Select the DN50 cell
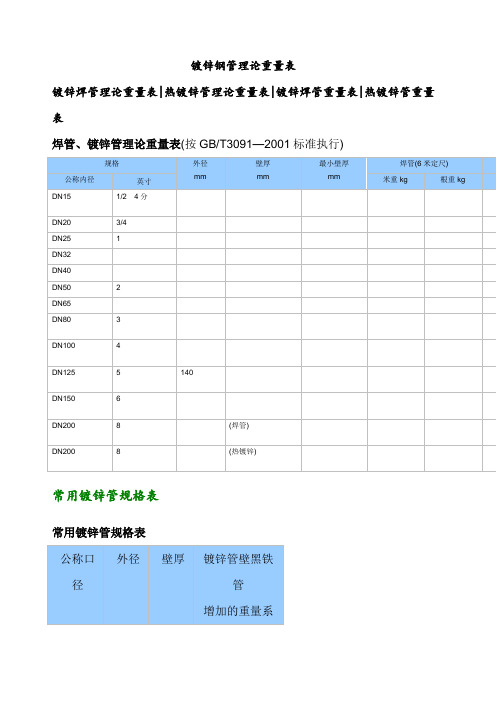Screen dimensions: 496x702 [x=80, y=289]
